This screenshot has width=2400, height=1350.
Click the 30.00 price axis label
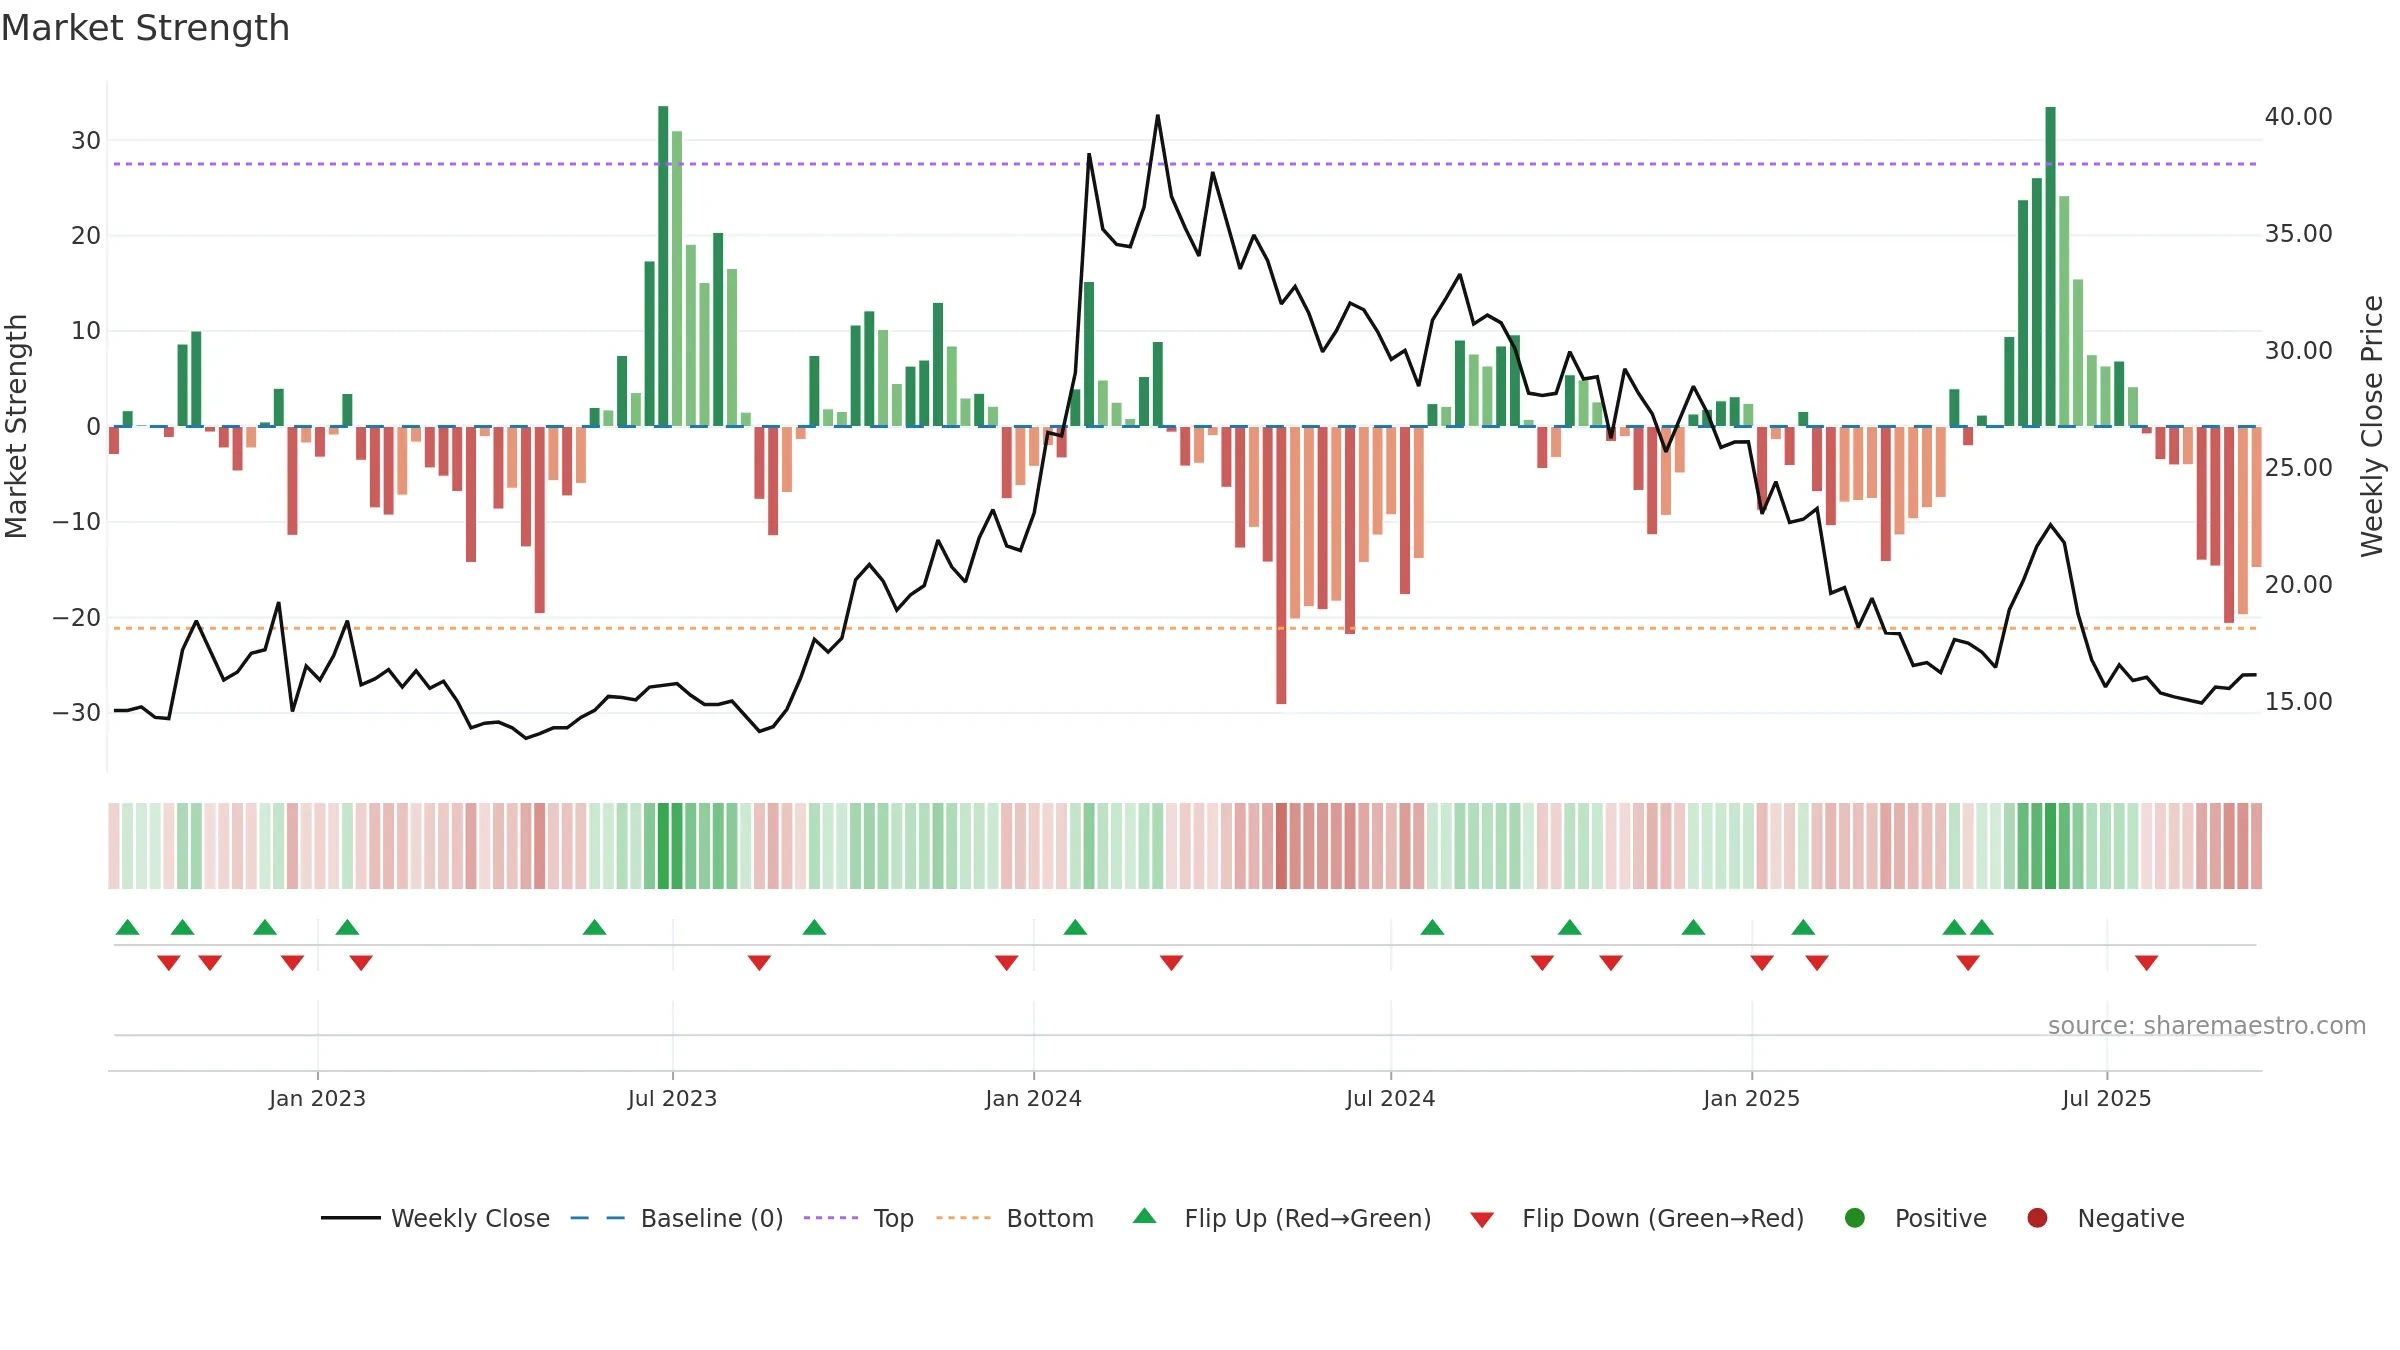[2298, 350]
